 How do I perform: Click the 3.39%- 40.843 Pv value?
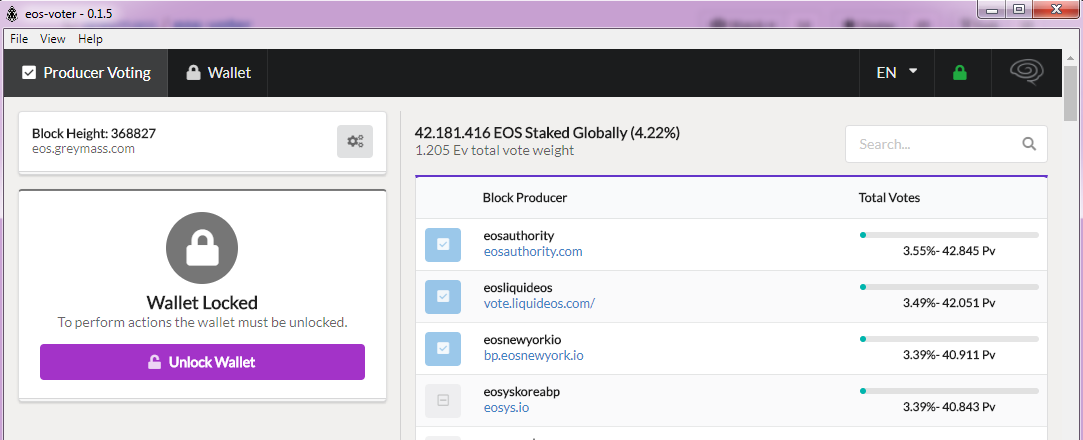pyautogui.click(x=949, y=407)
